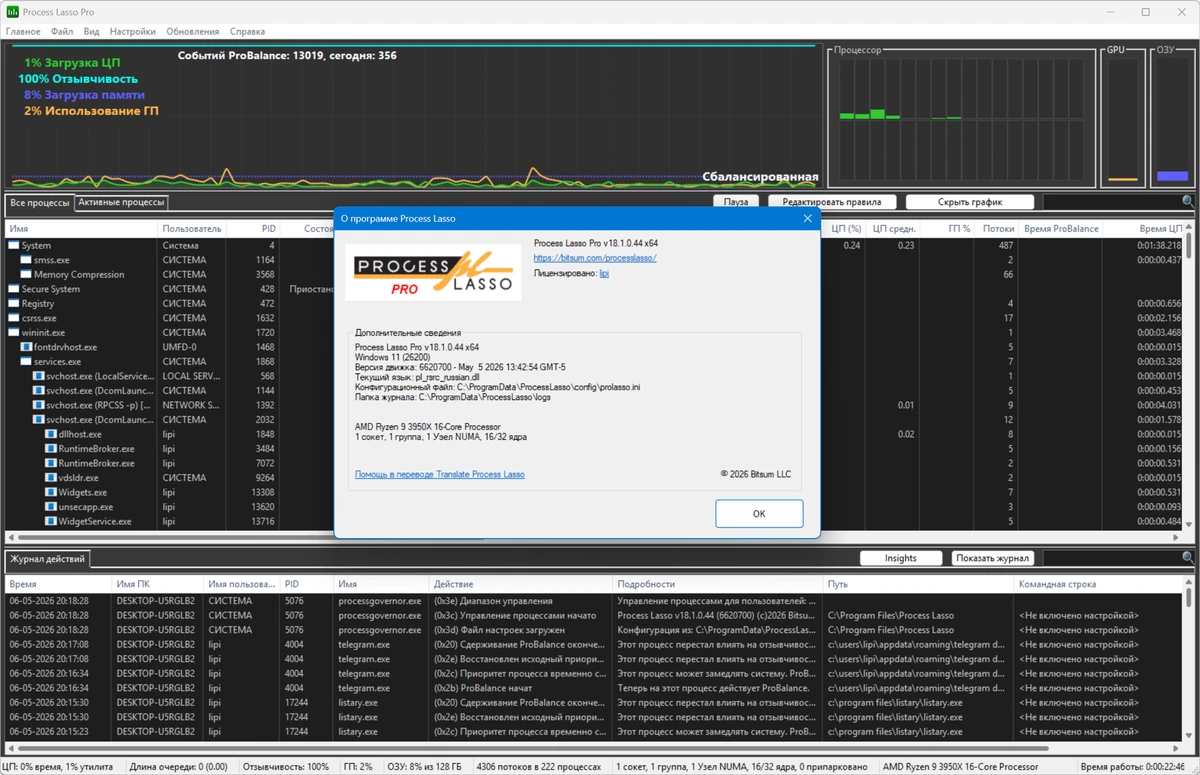The width and height of the screenshot is (1200, 775).
Task: Open the Настройки menu
Action: point(132,32)
